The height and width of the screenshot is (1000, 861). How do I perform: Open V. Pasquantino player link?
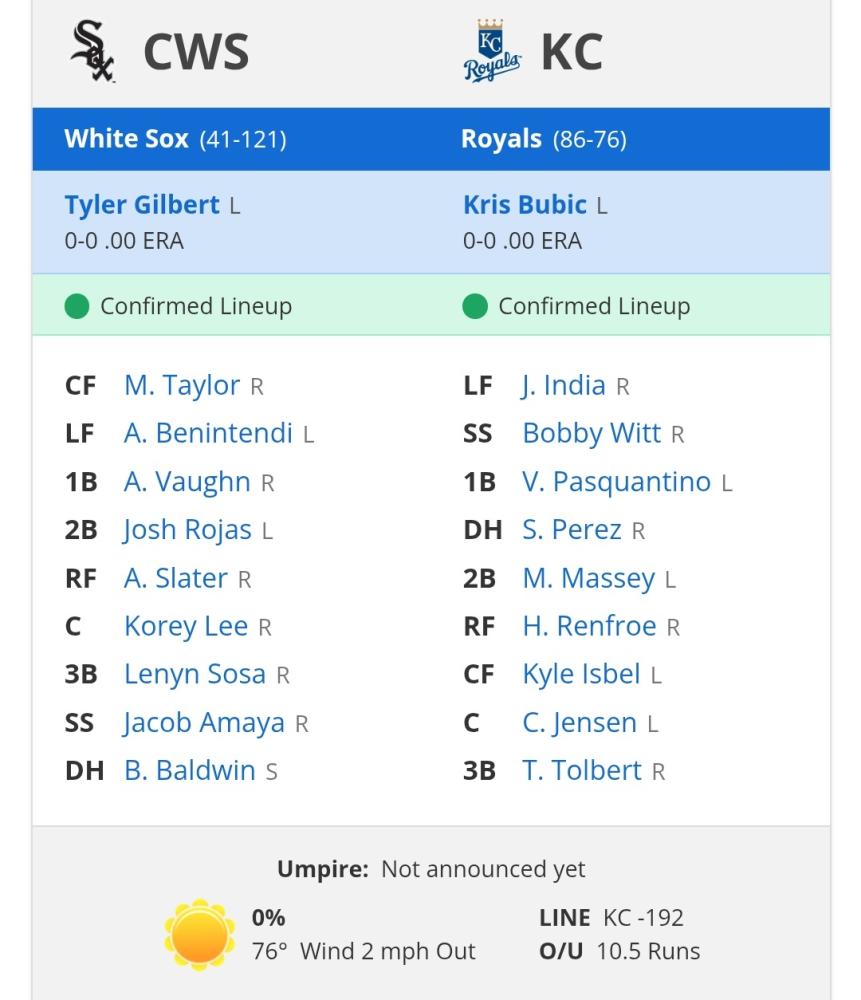click(616, 482)
